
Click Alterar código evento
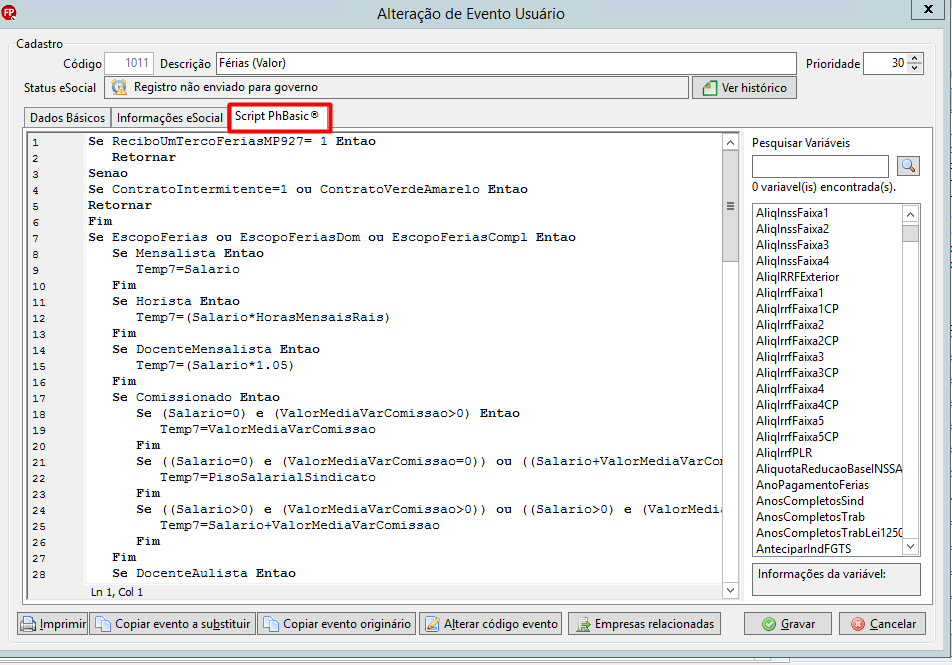coord(491,624)
